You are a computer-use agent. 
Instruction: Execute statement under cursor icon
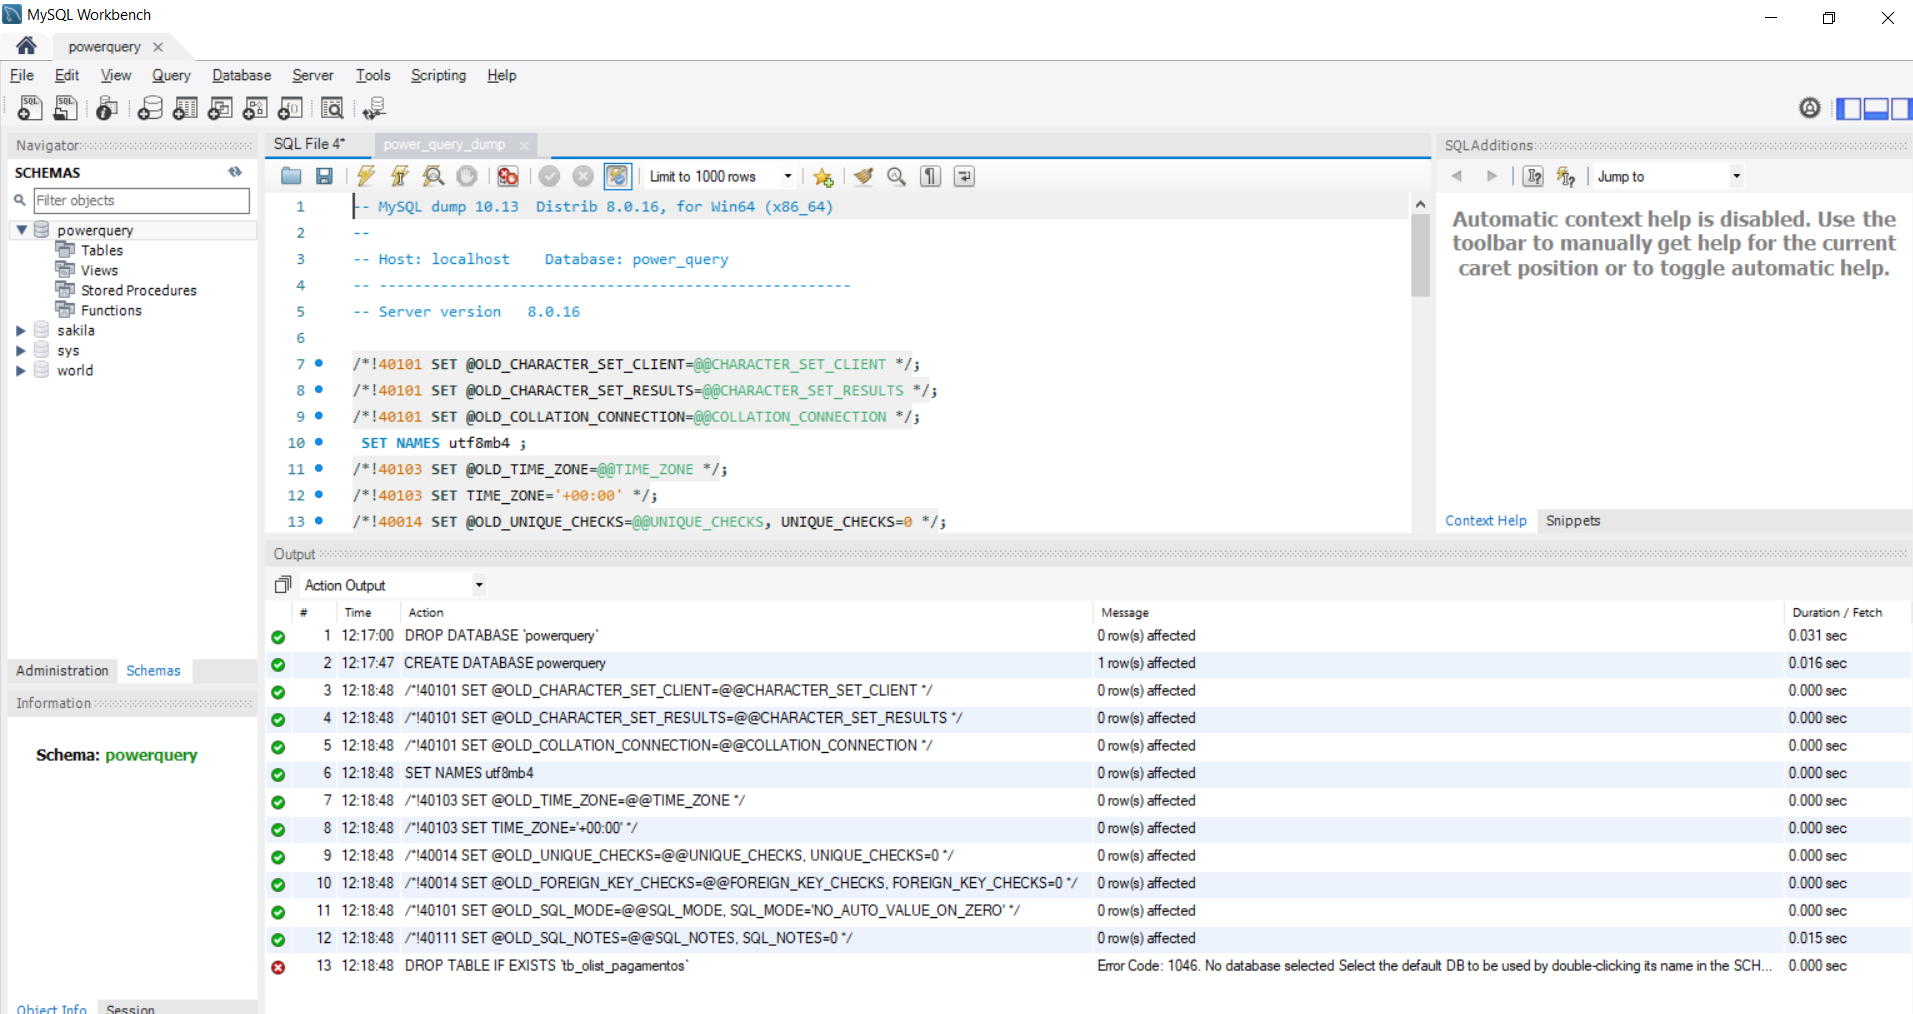tap(399, 176)
